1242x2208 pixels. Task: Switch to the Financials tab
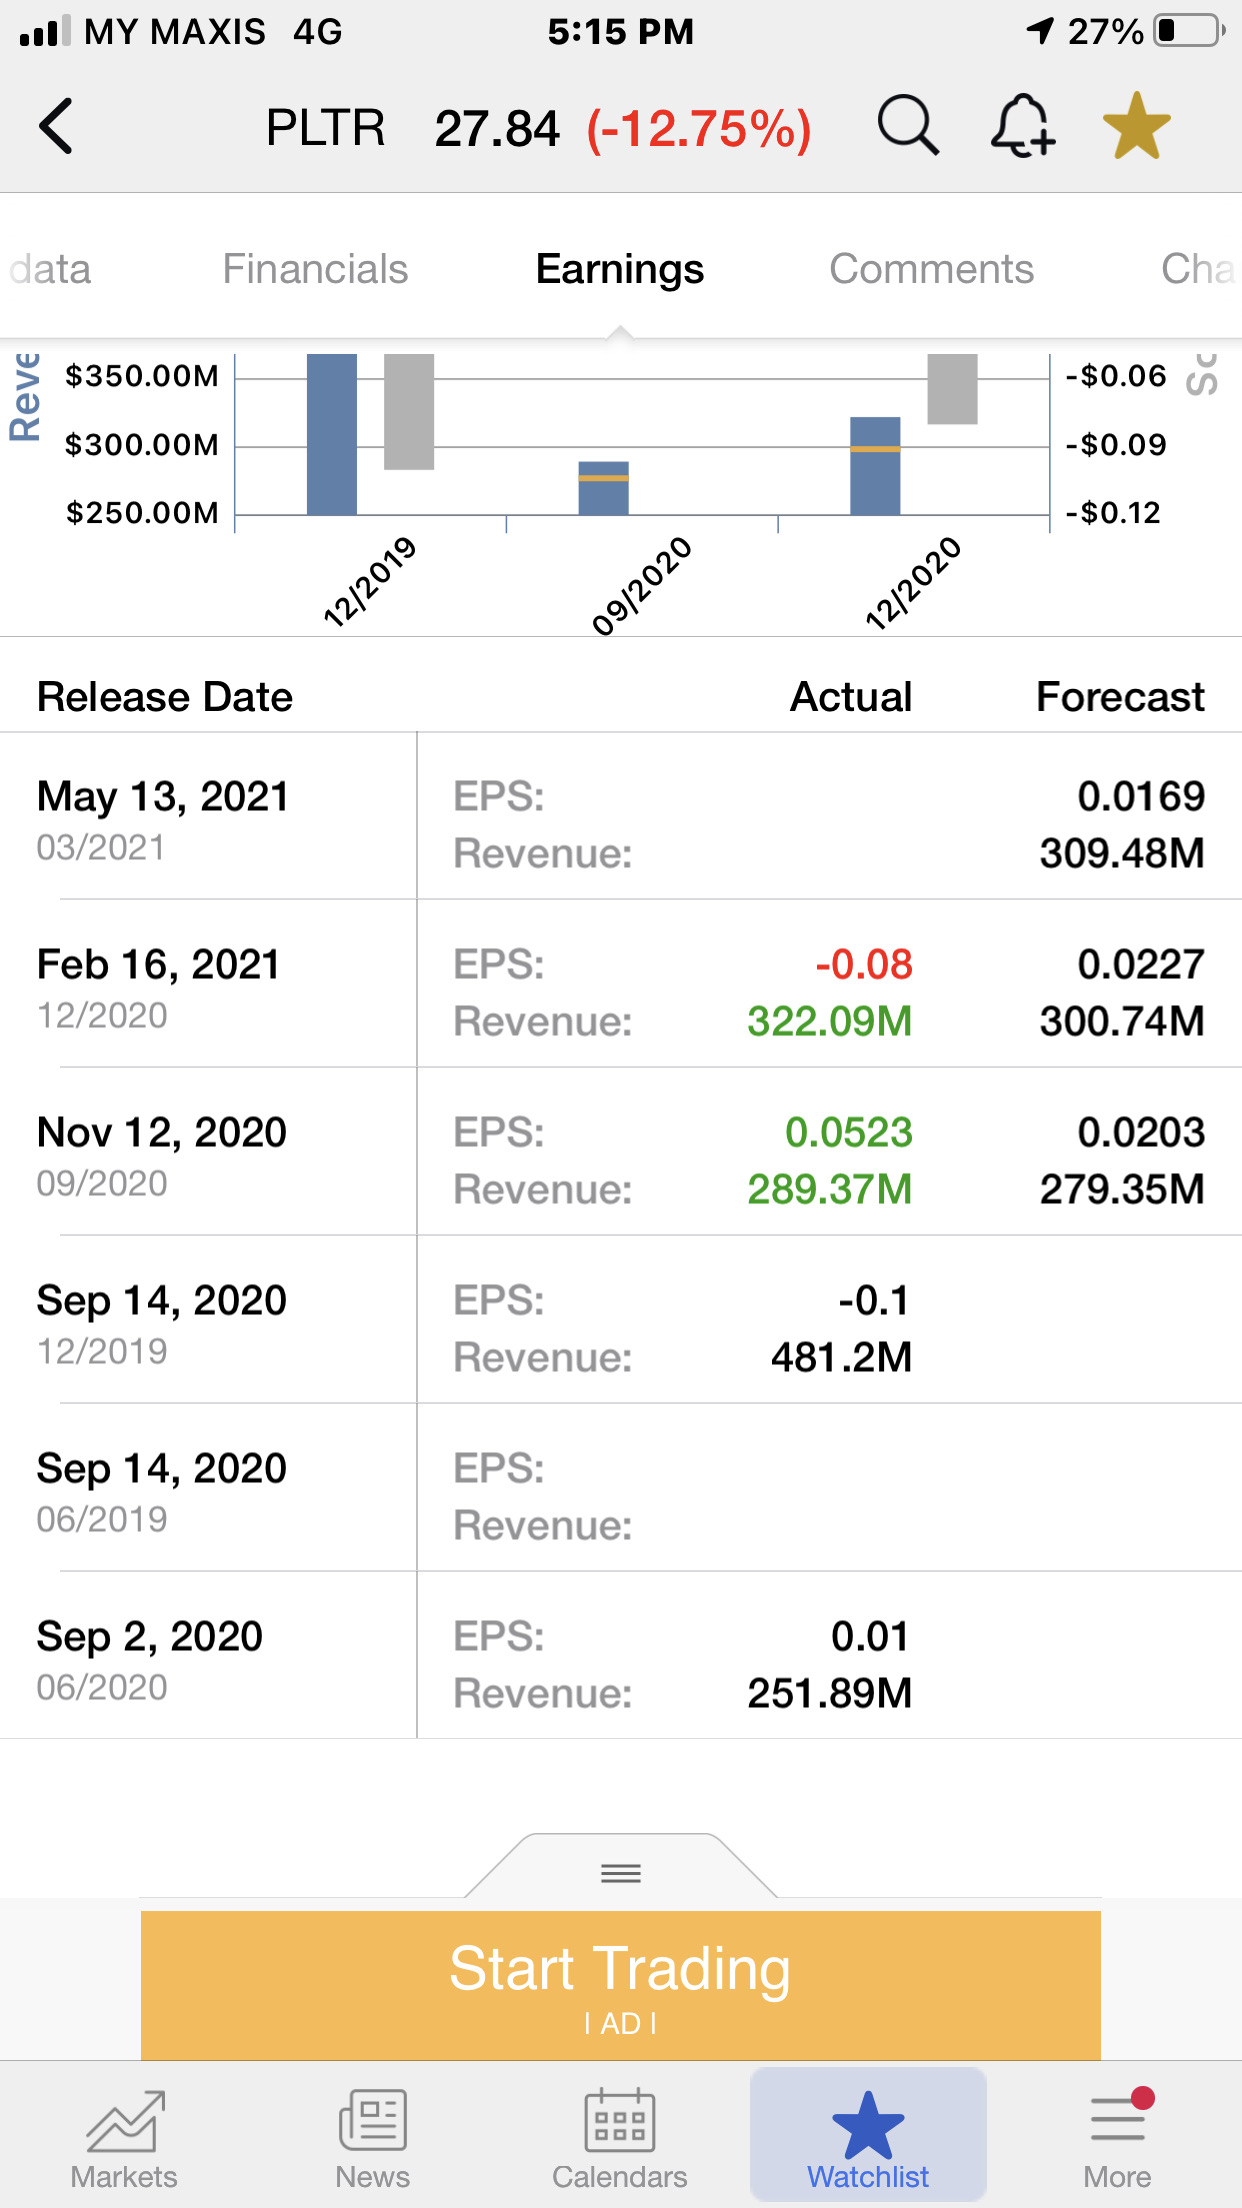pos(315,269)
